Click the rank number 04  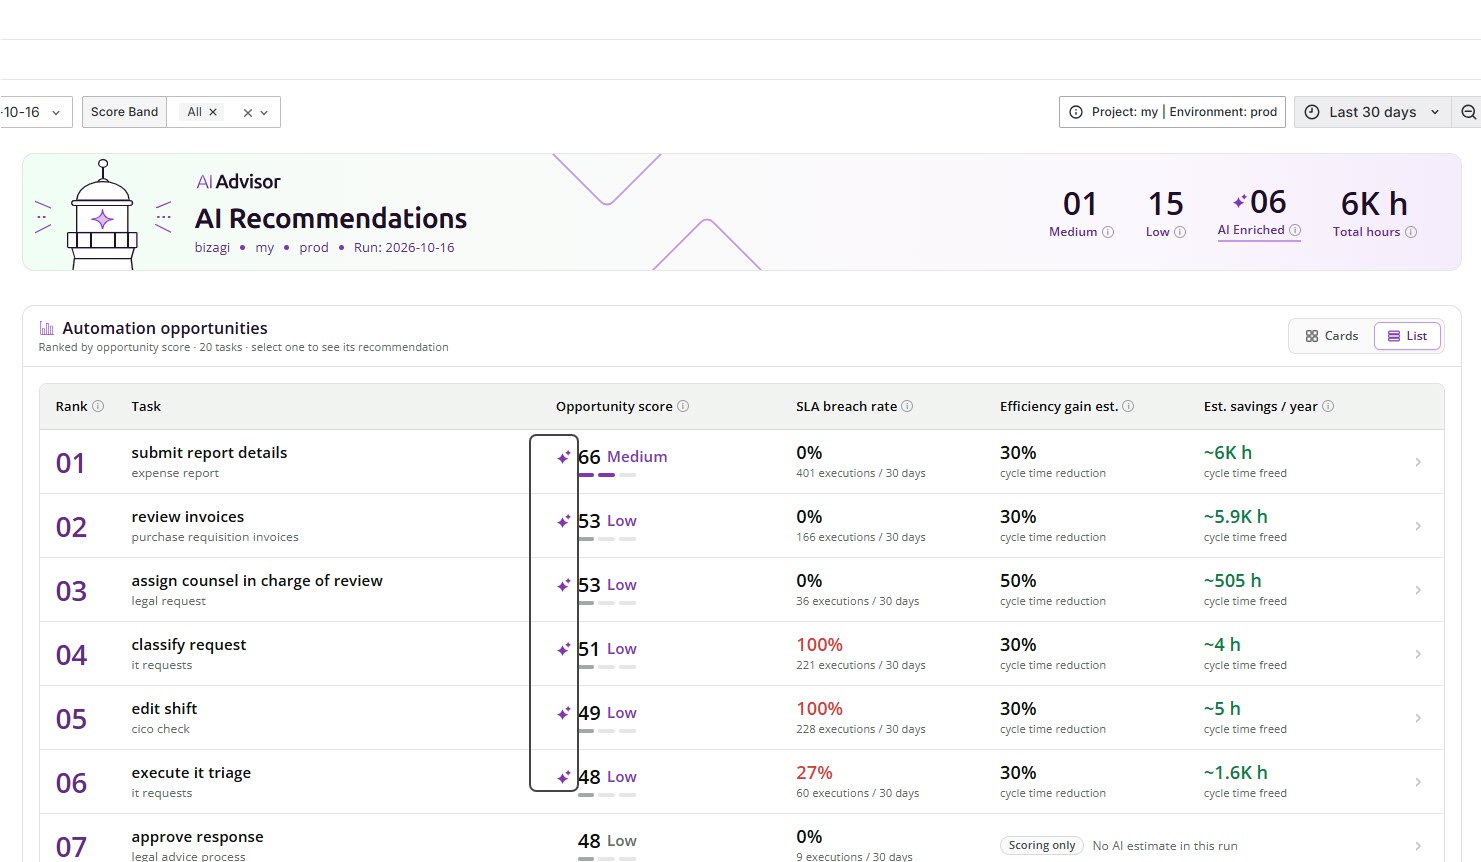click(71, 655)
